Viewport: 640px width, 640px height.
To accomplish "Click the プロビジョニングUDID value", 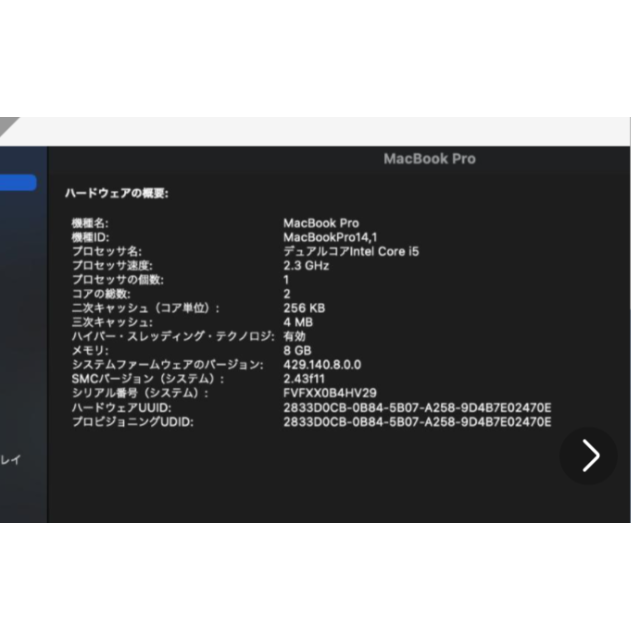I will (x=417, y=422).
